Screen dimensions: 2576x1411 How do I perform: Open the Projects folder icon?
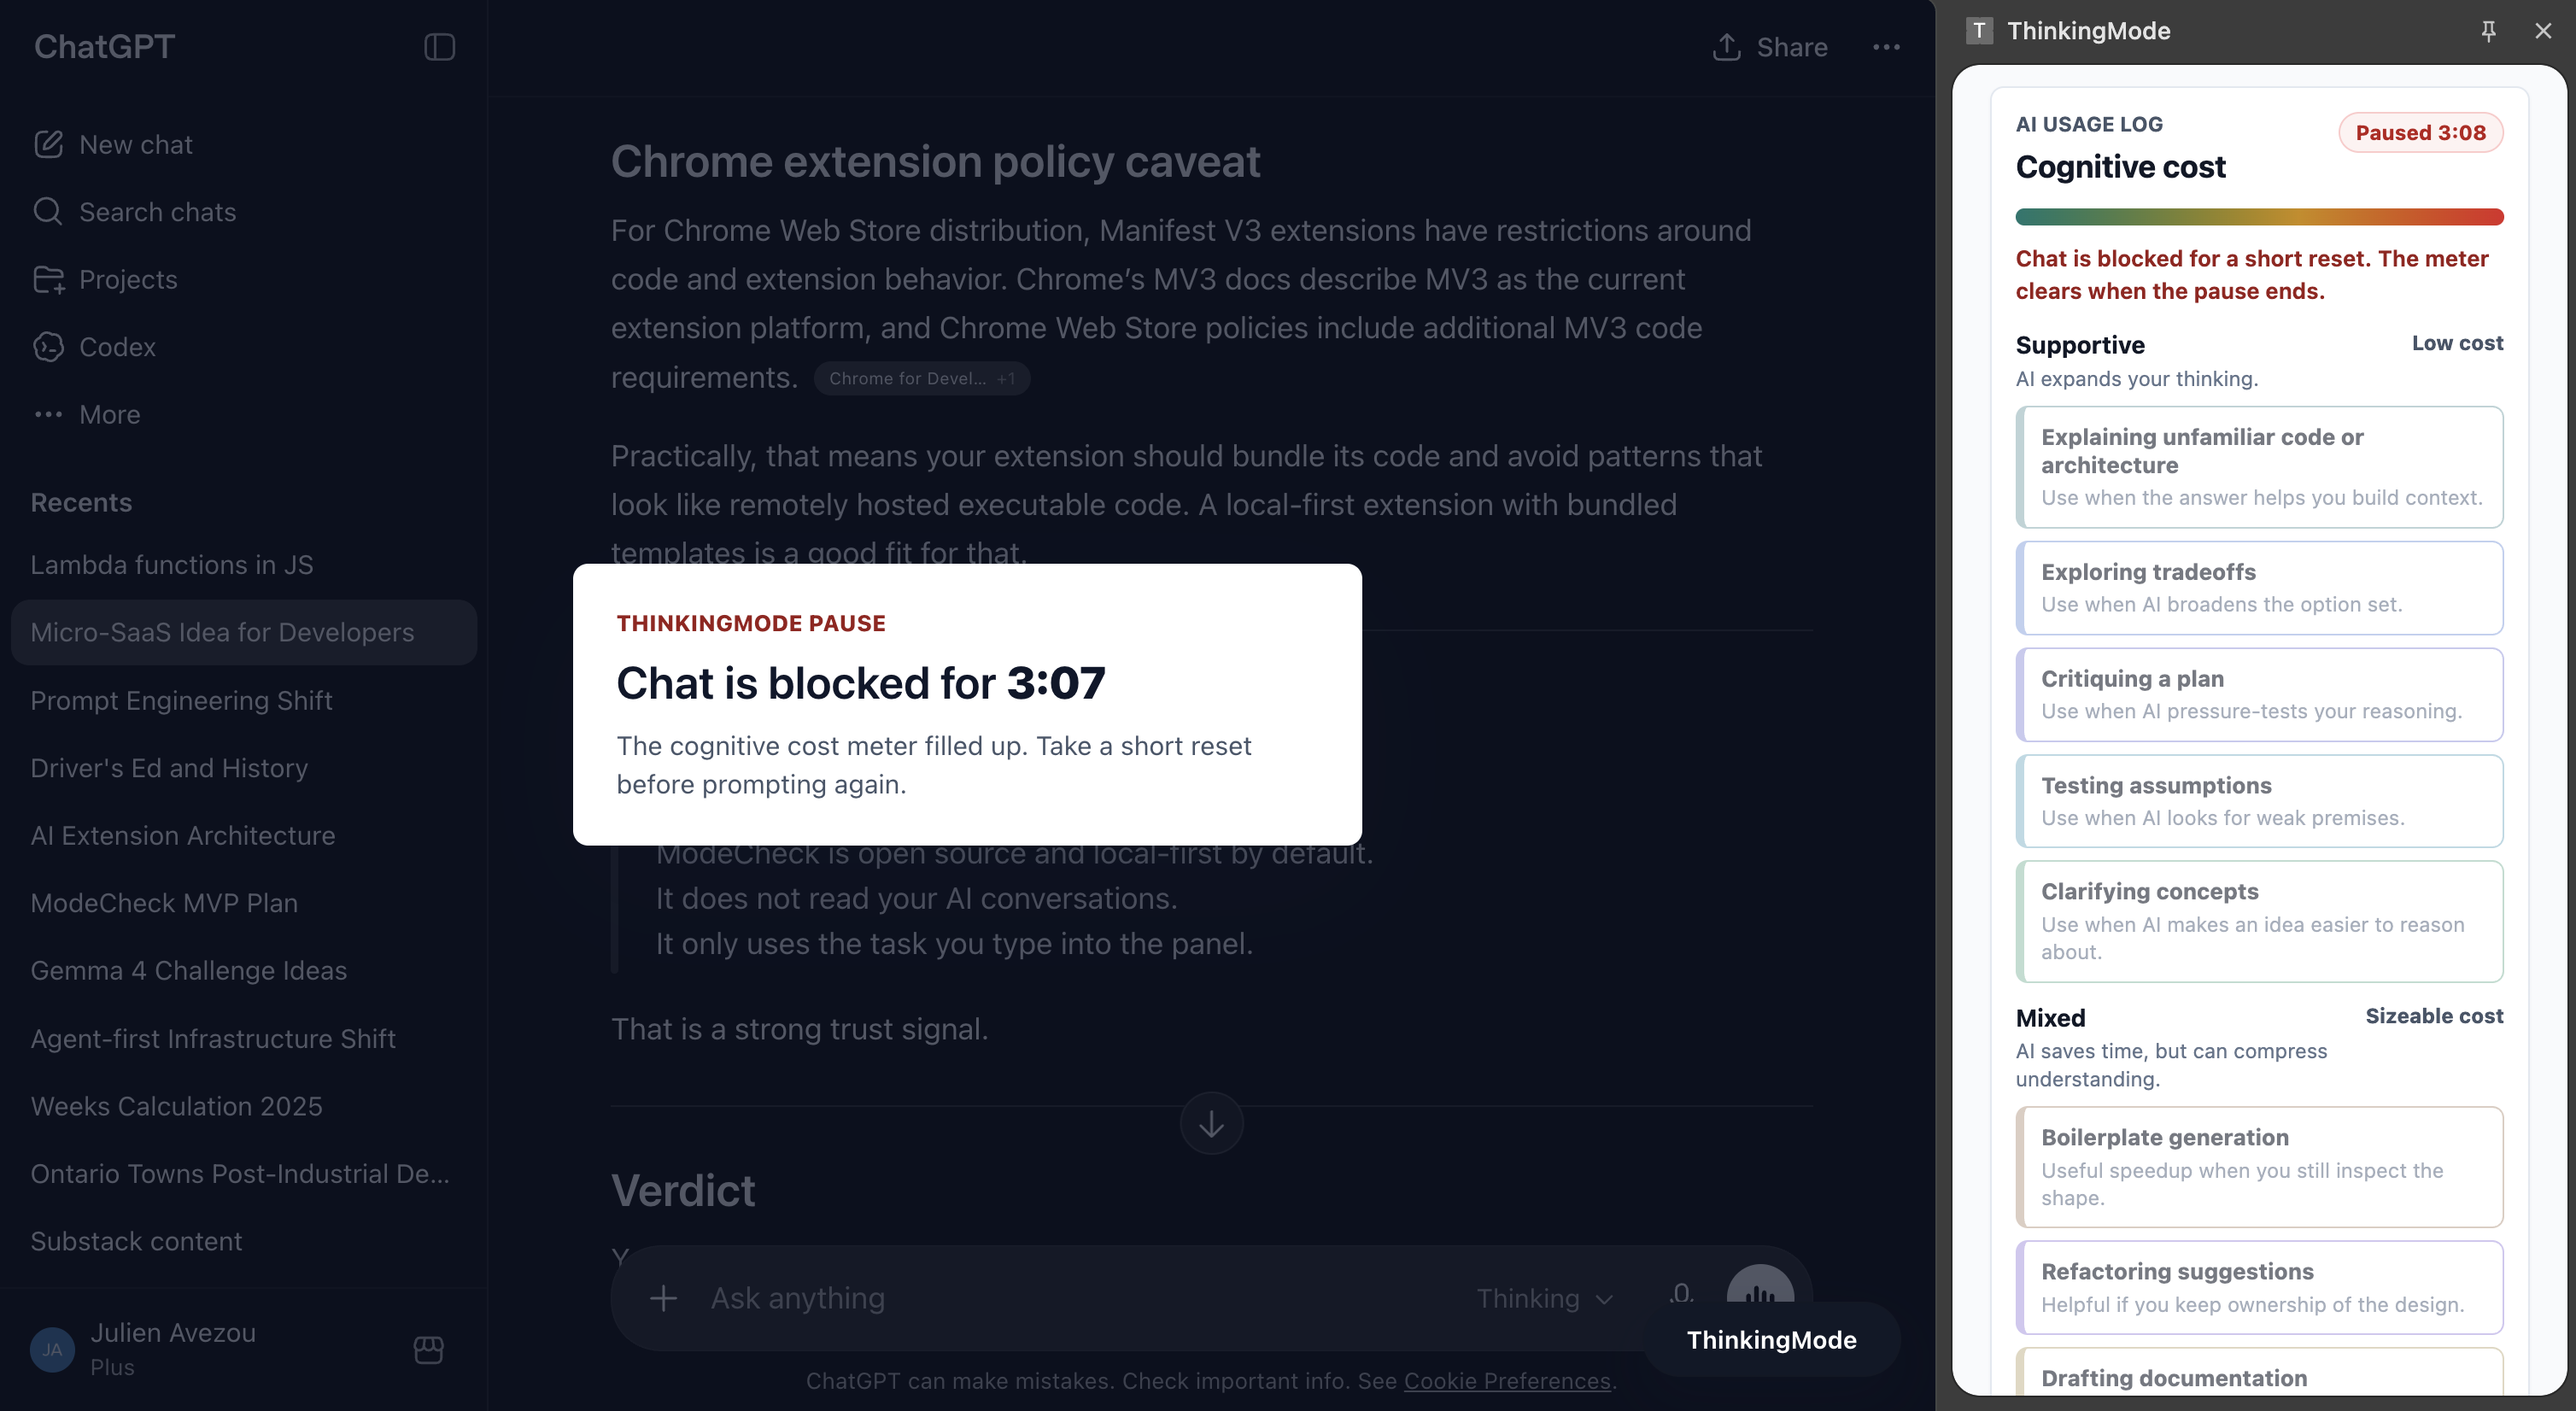pos(48,279)
